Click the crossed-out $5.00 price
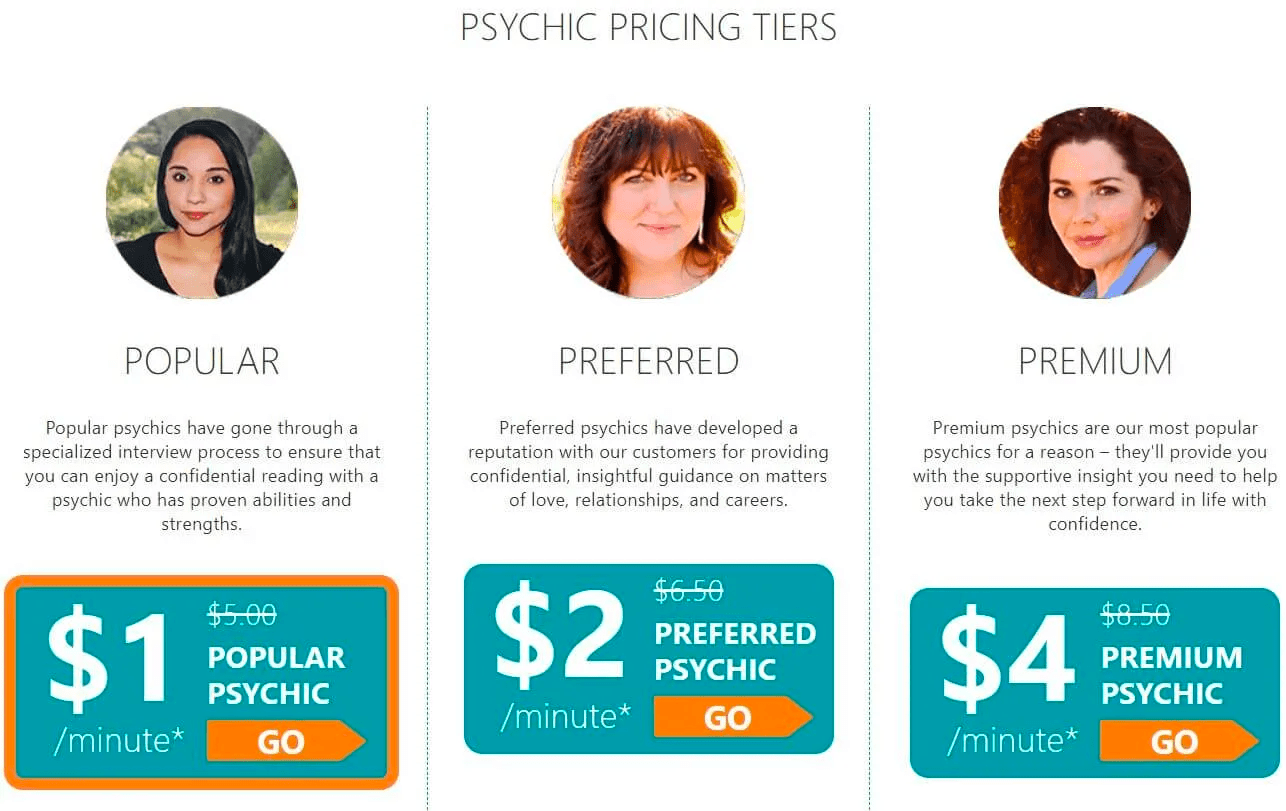The height and width of the screenshot is (811, 1286). tap(240, 616)
